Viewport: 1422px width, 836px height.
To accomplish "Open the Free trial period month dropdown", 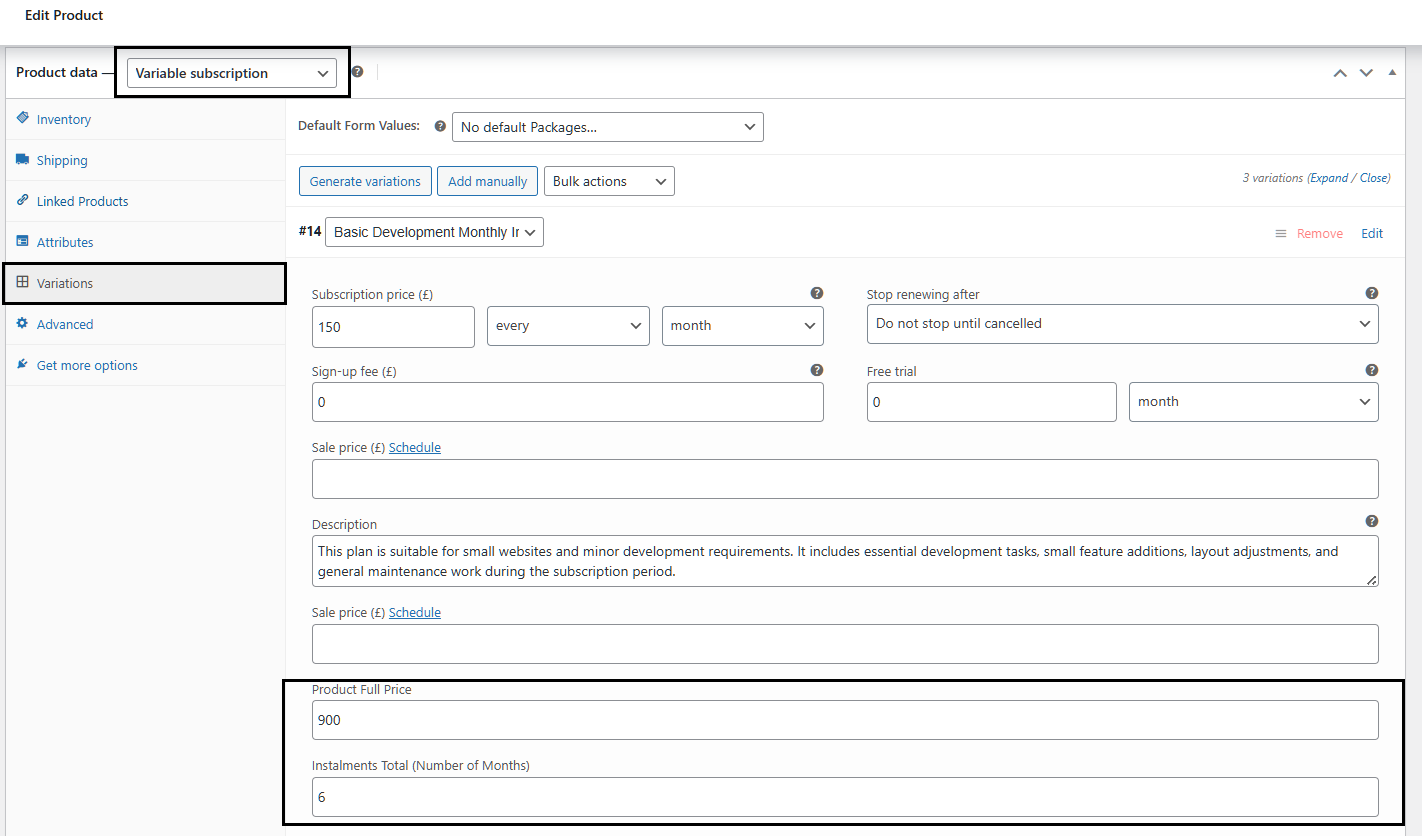I will 1253,401.
